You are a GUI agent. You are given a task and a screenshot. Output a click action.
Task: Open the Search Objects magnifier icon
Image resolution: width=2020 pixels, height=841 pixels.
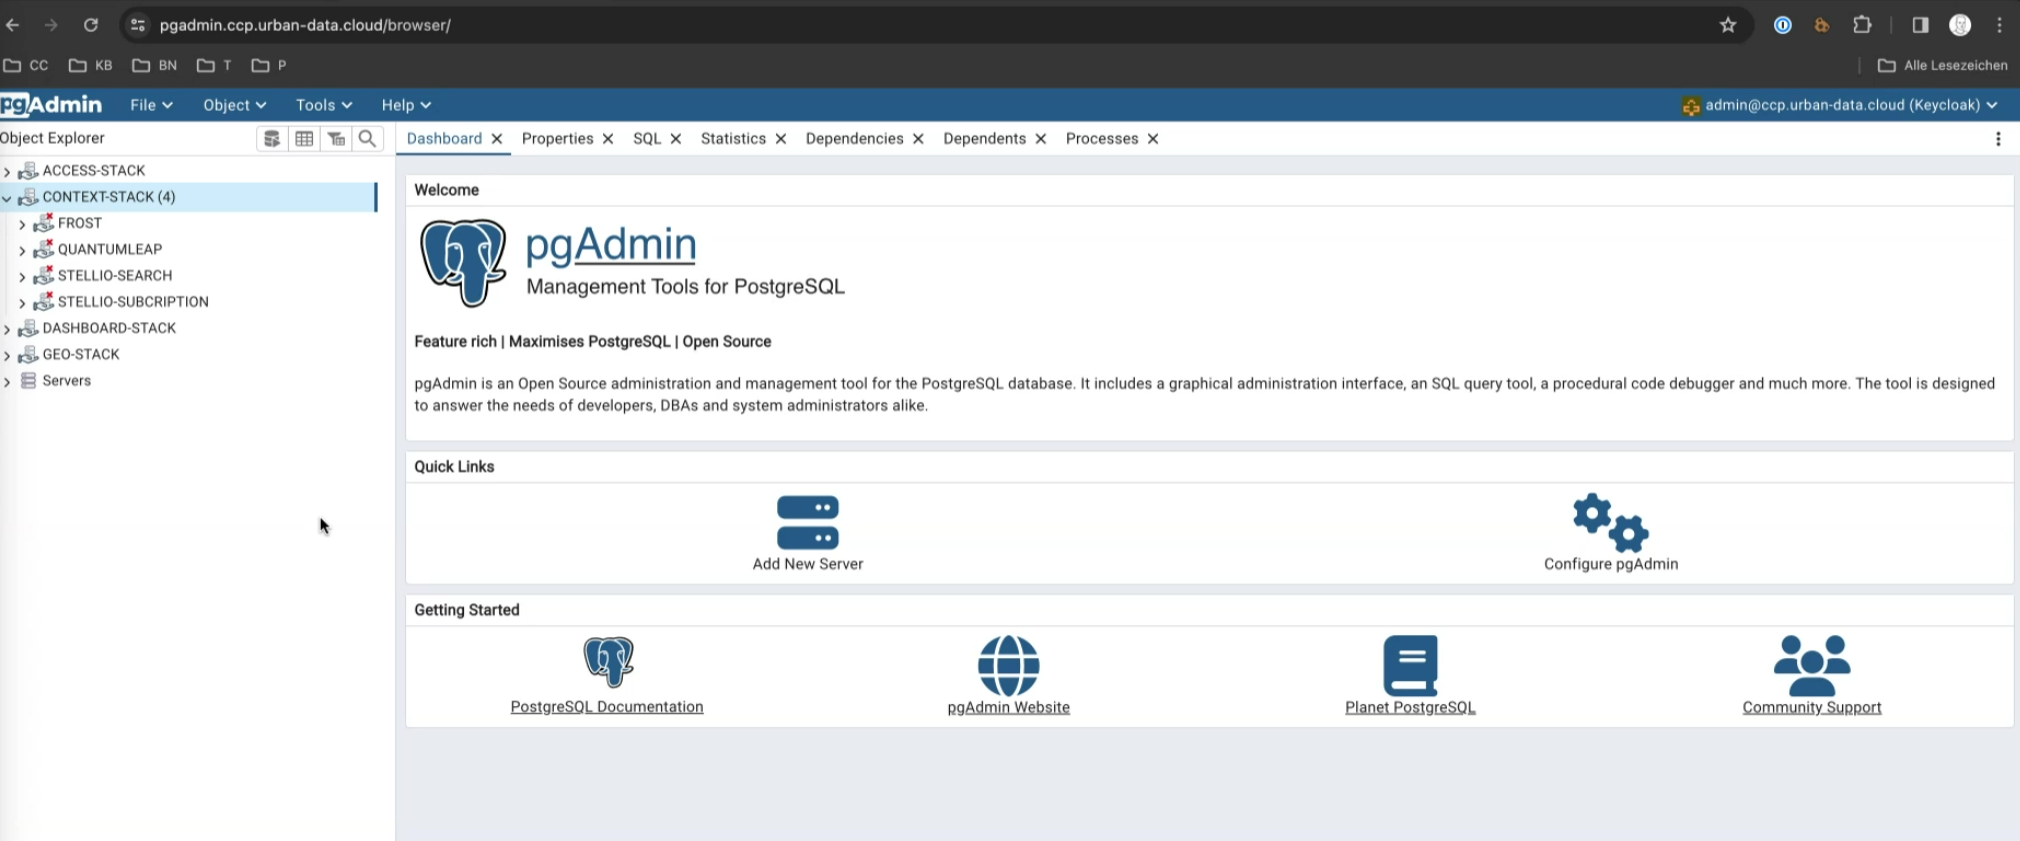(x=368, y=139)
